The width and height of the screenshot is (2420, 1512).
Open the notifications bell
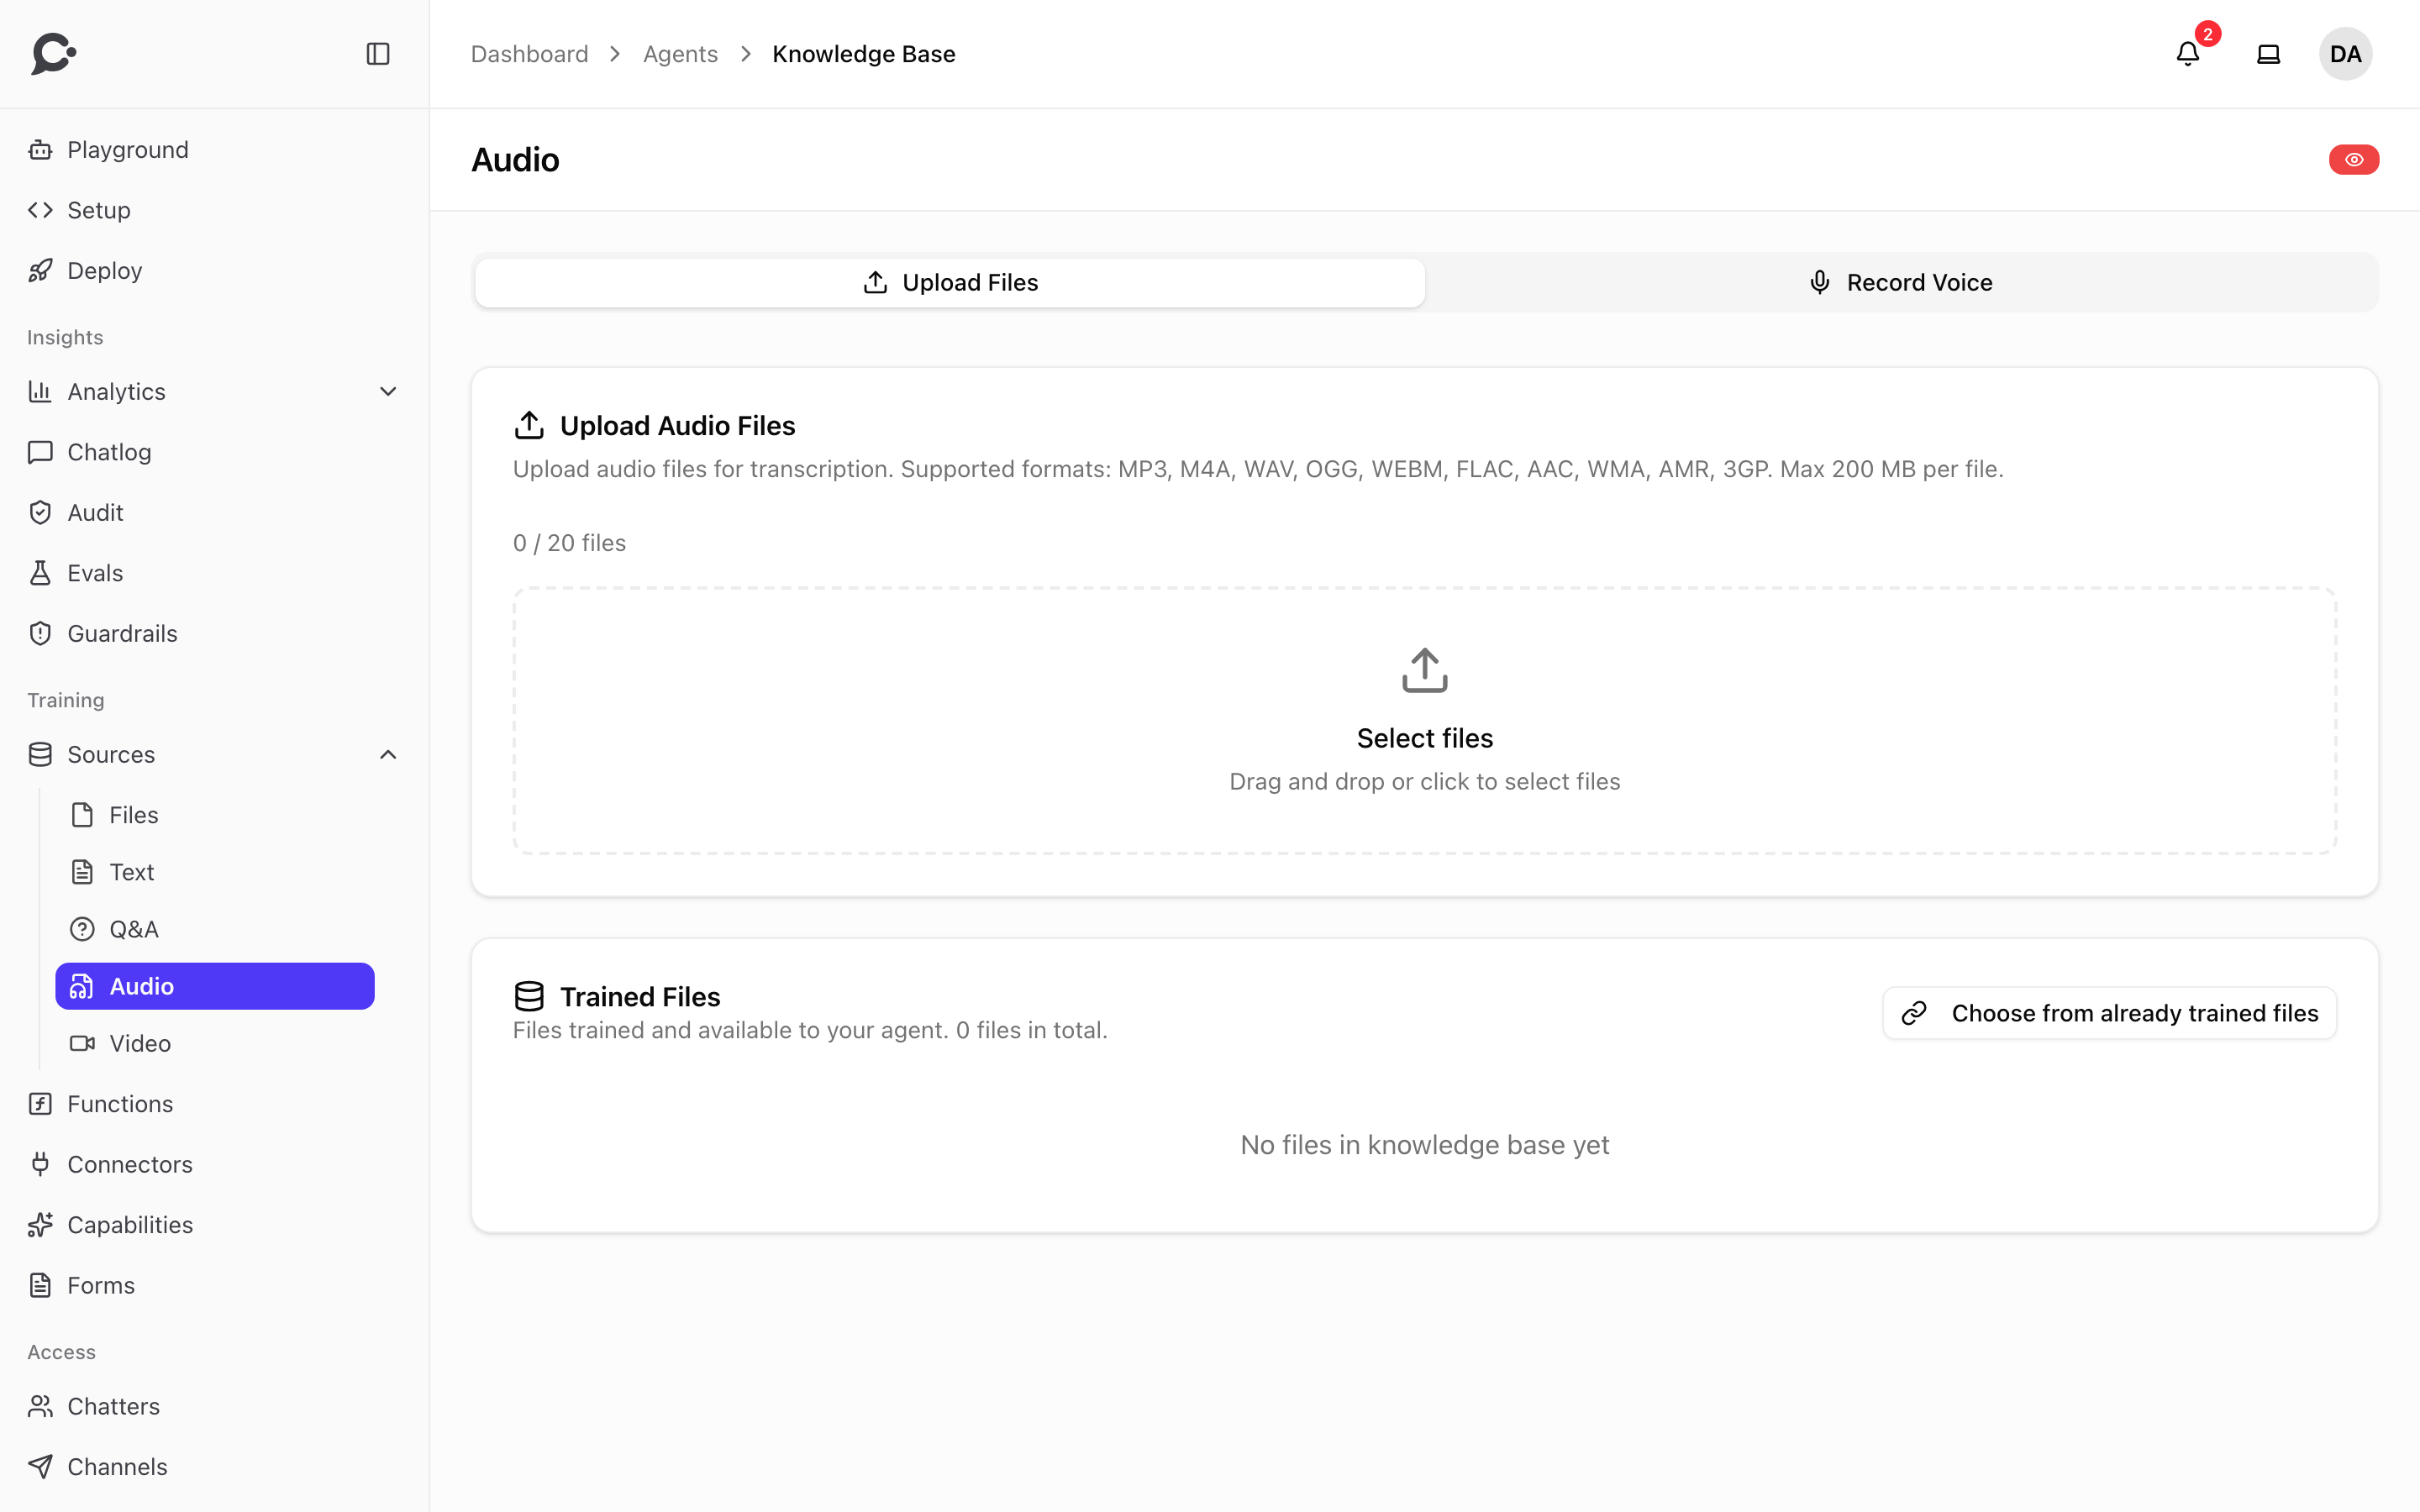tap(2188, 54)
